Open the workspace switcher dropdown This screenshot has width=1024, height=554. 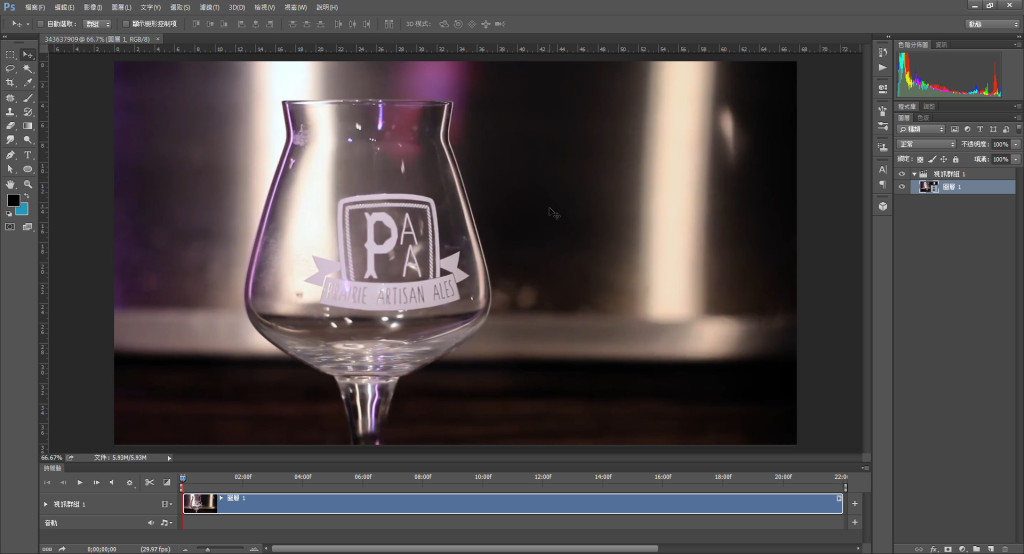pos(993,24)
